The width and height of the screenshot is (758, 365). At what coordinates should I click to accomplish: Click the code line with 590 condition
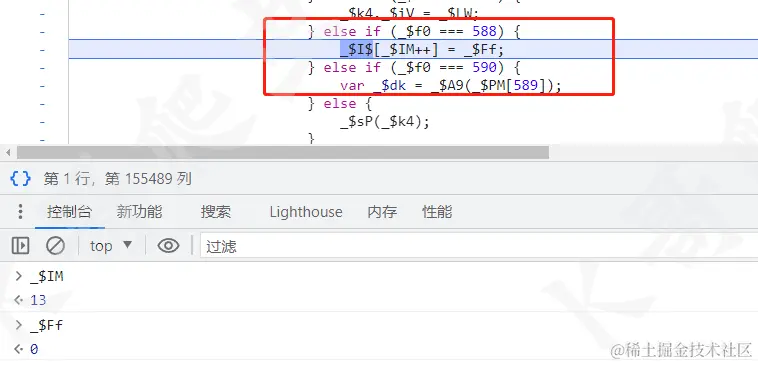pyautogui.click(x=414, y=67)
